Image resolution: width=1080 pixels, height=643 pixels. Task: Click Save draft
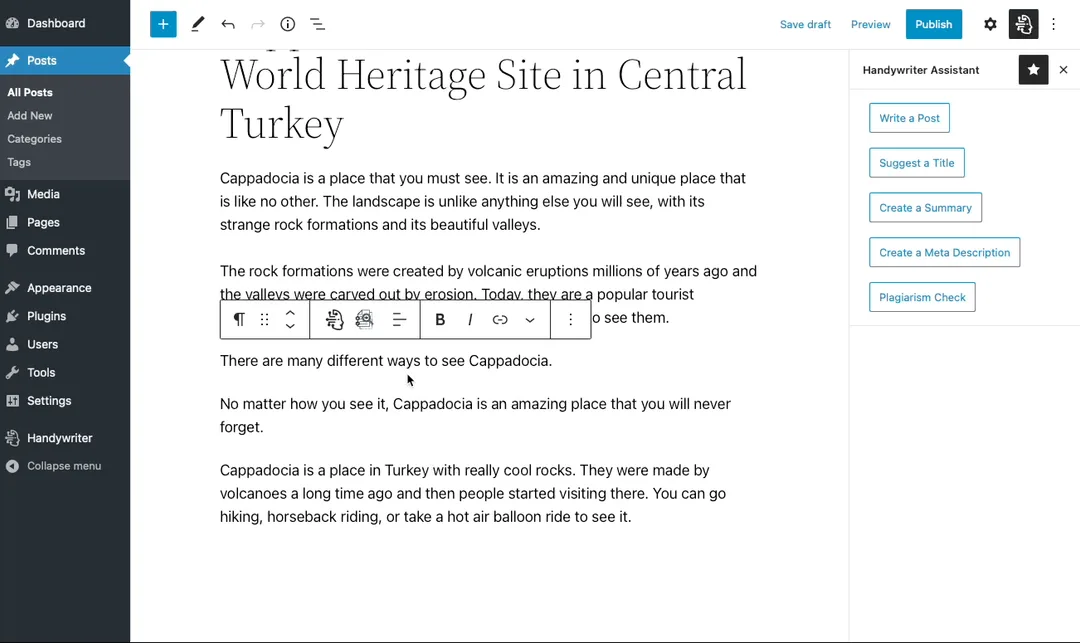(805, 24)
